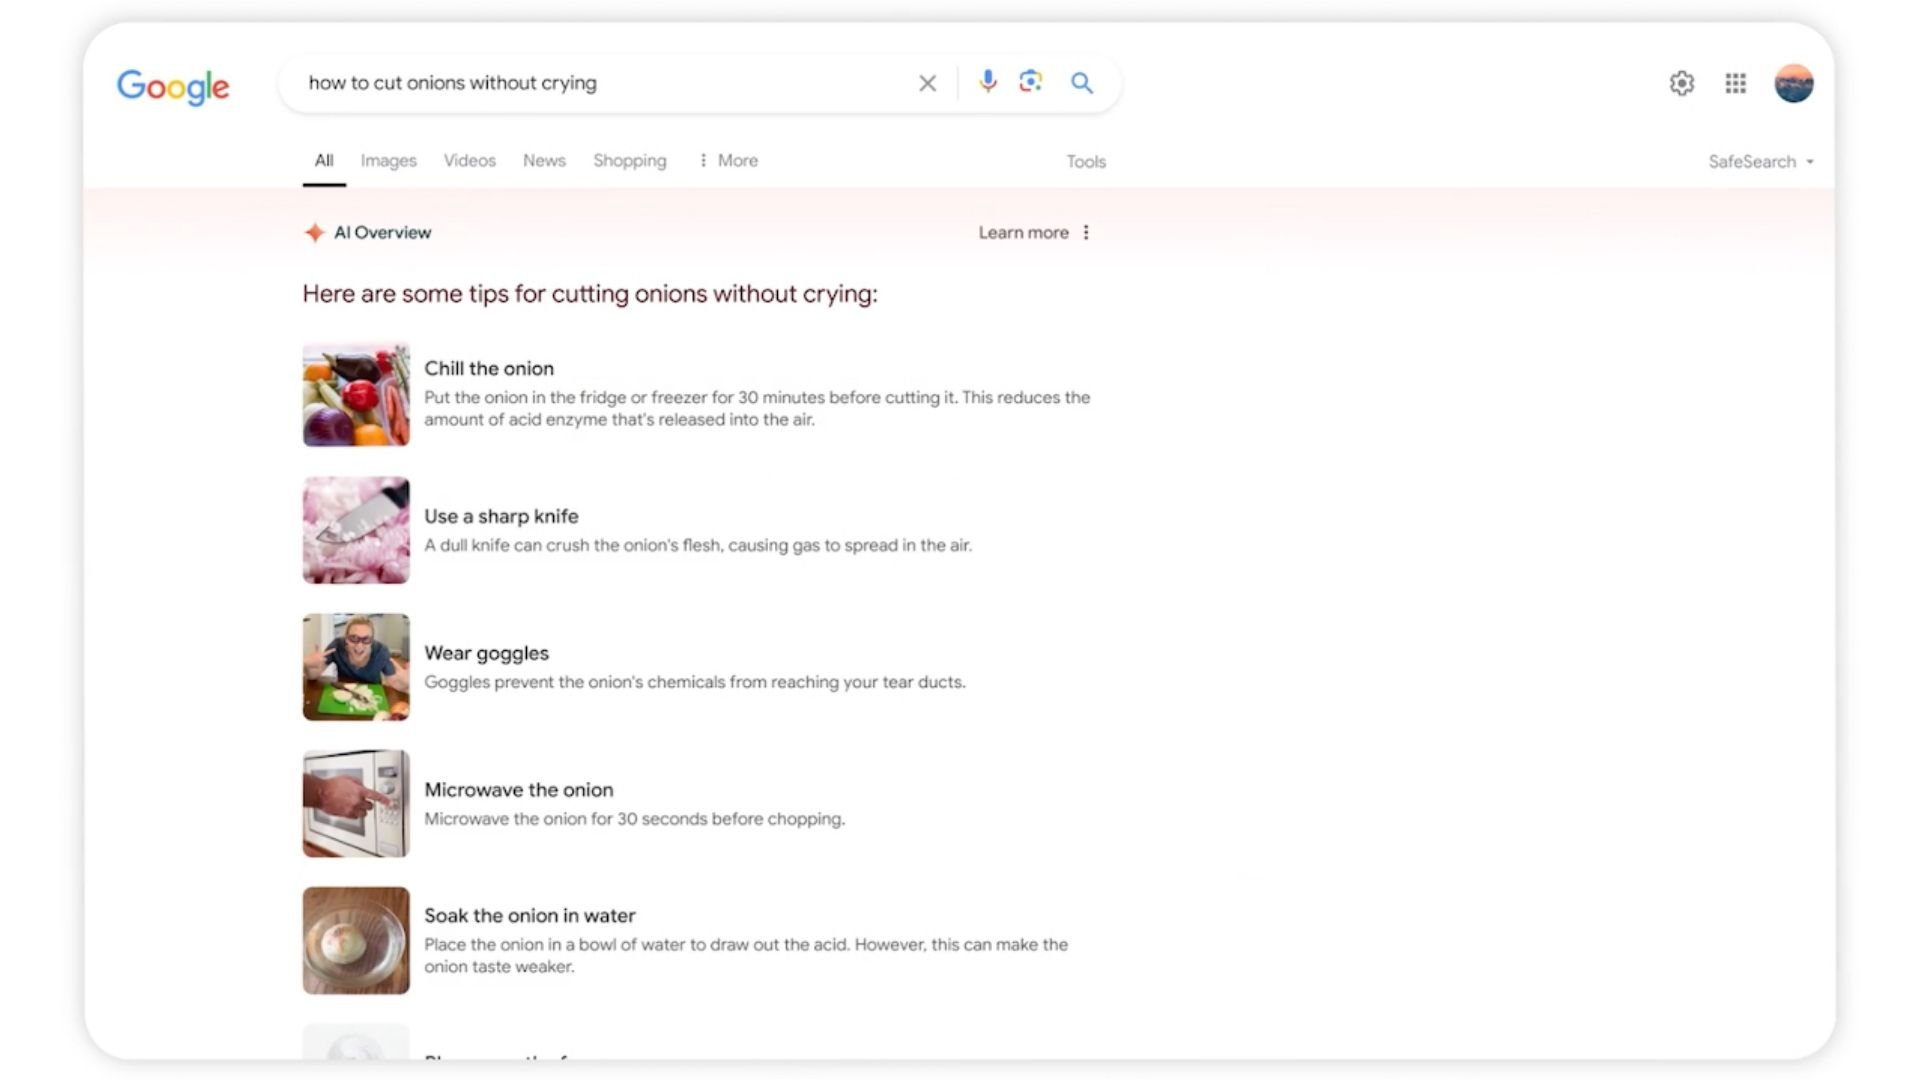Select the News tab
The image size is (1920, 1080).
[543, 160]
